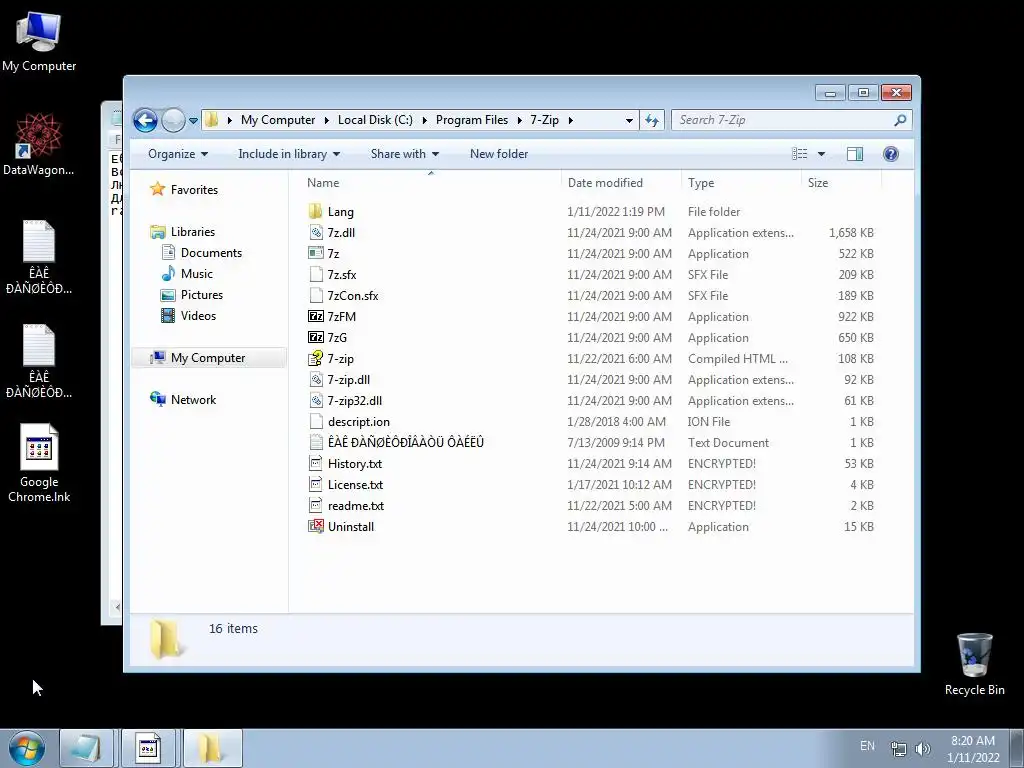The width and height of the screenshot is (1024, 768).
Task: Click Program Files in address path
Action: point(472,120)
